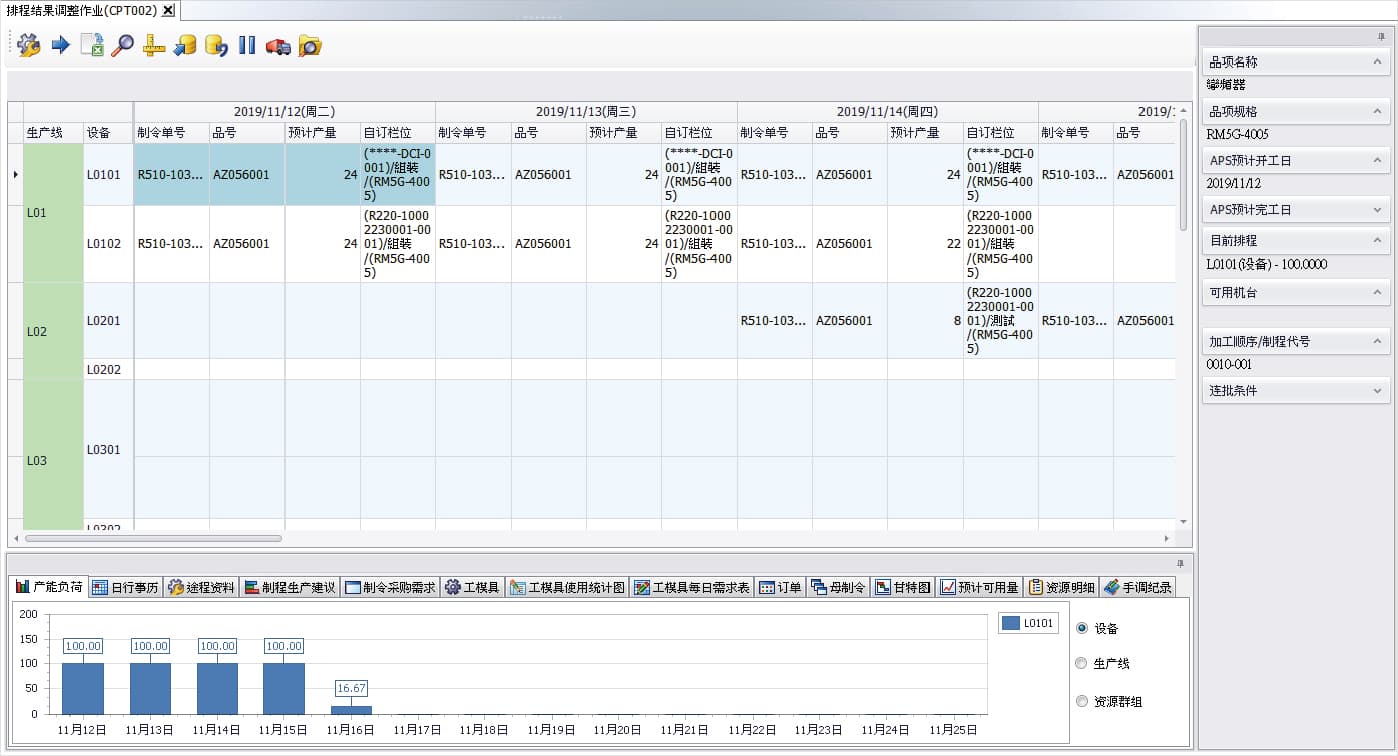Select the L0201 device row
The image size is (1398, 756).
point(108,320)
